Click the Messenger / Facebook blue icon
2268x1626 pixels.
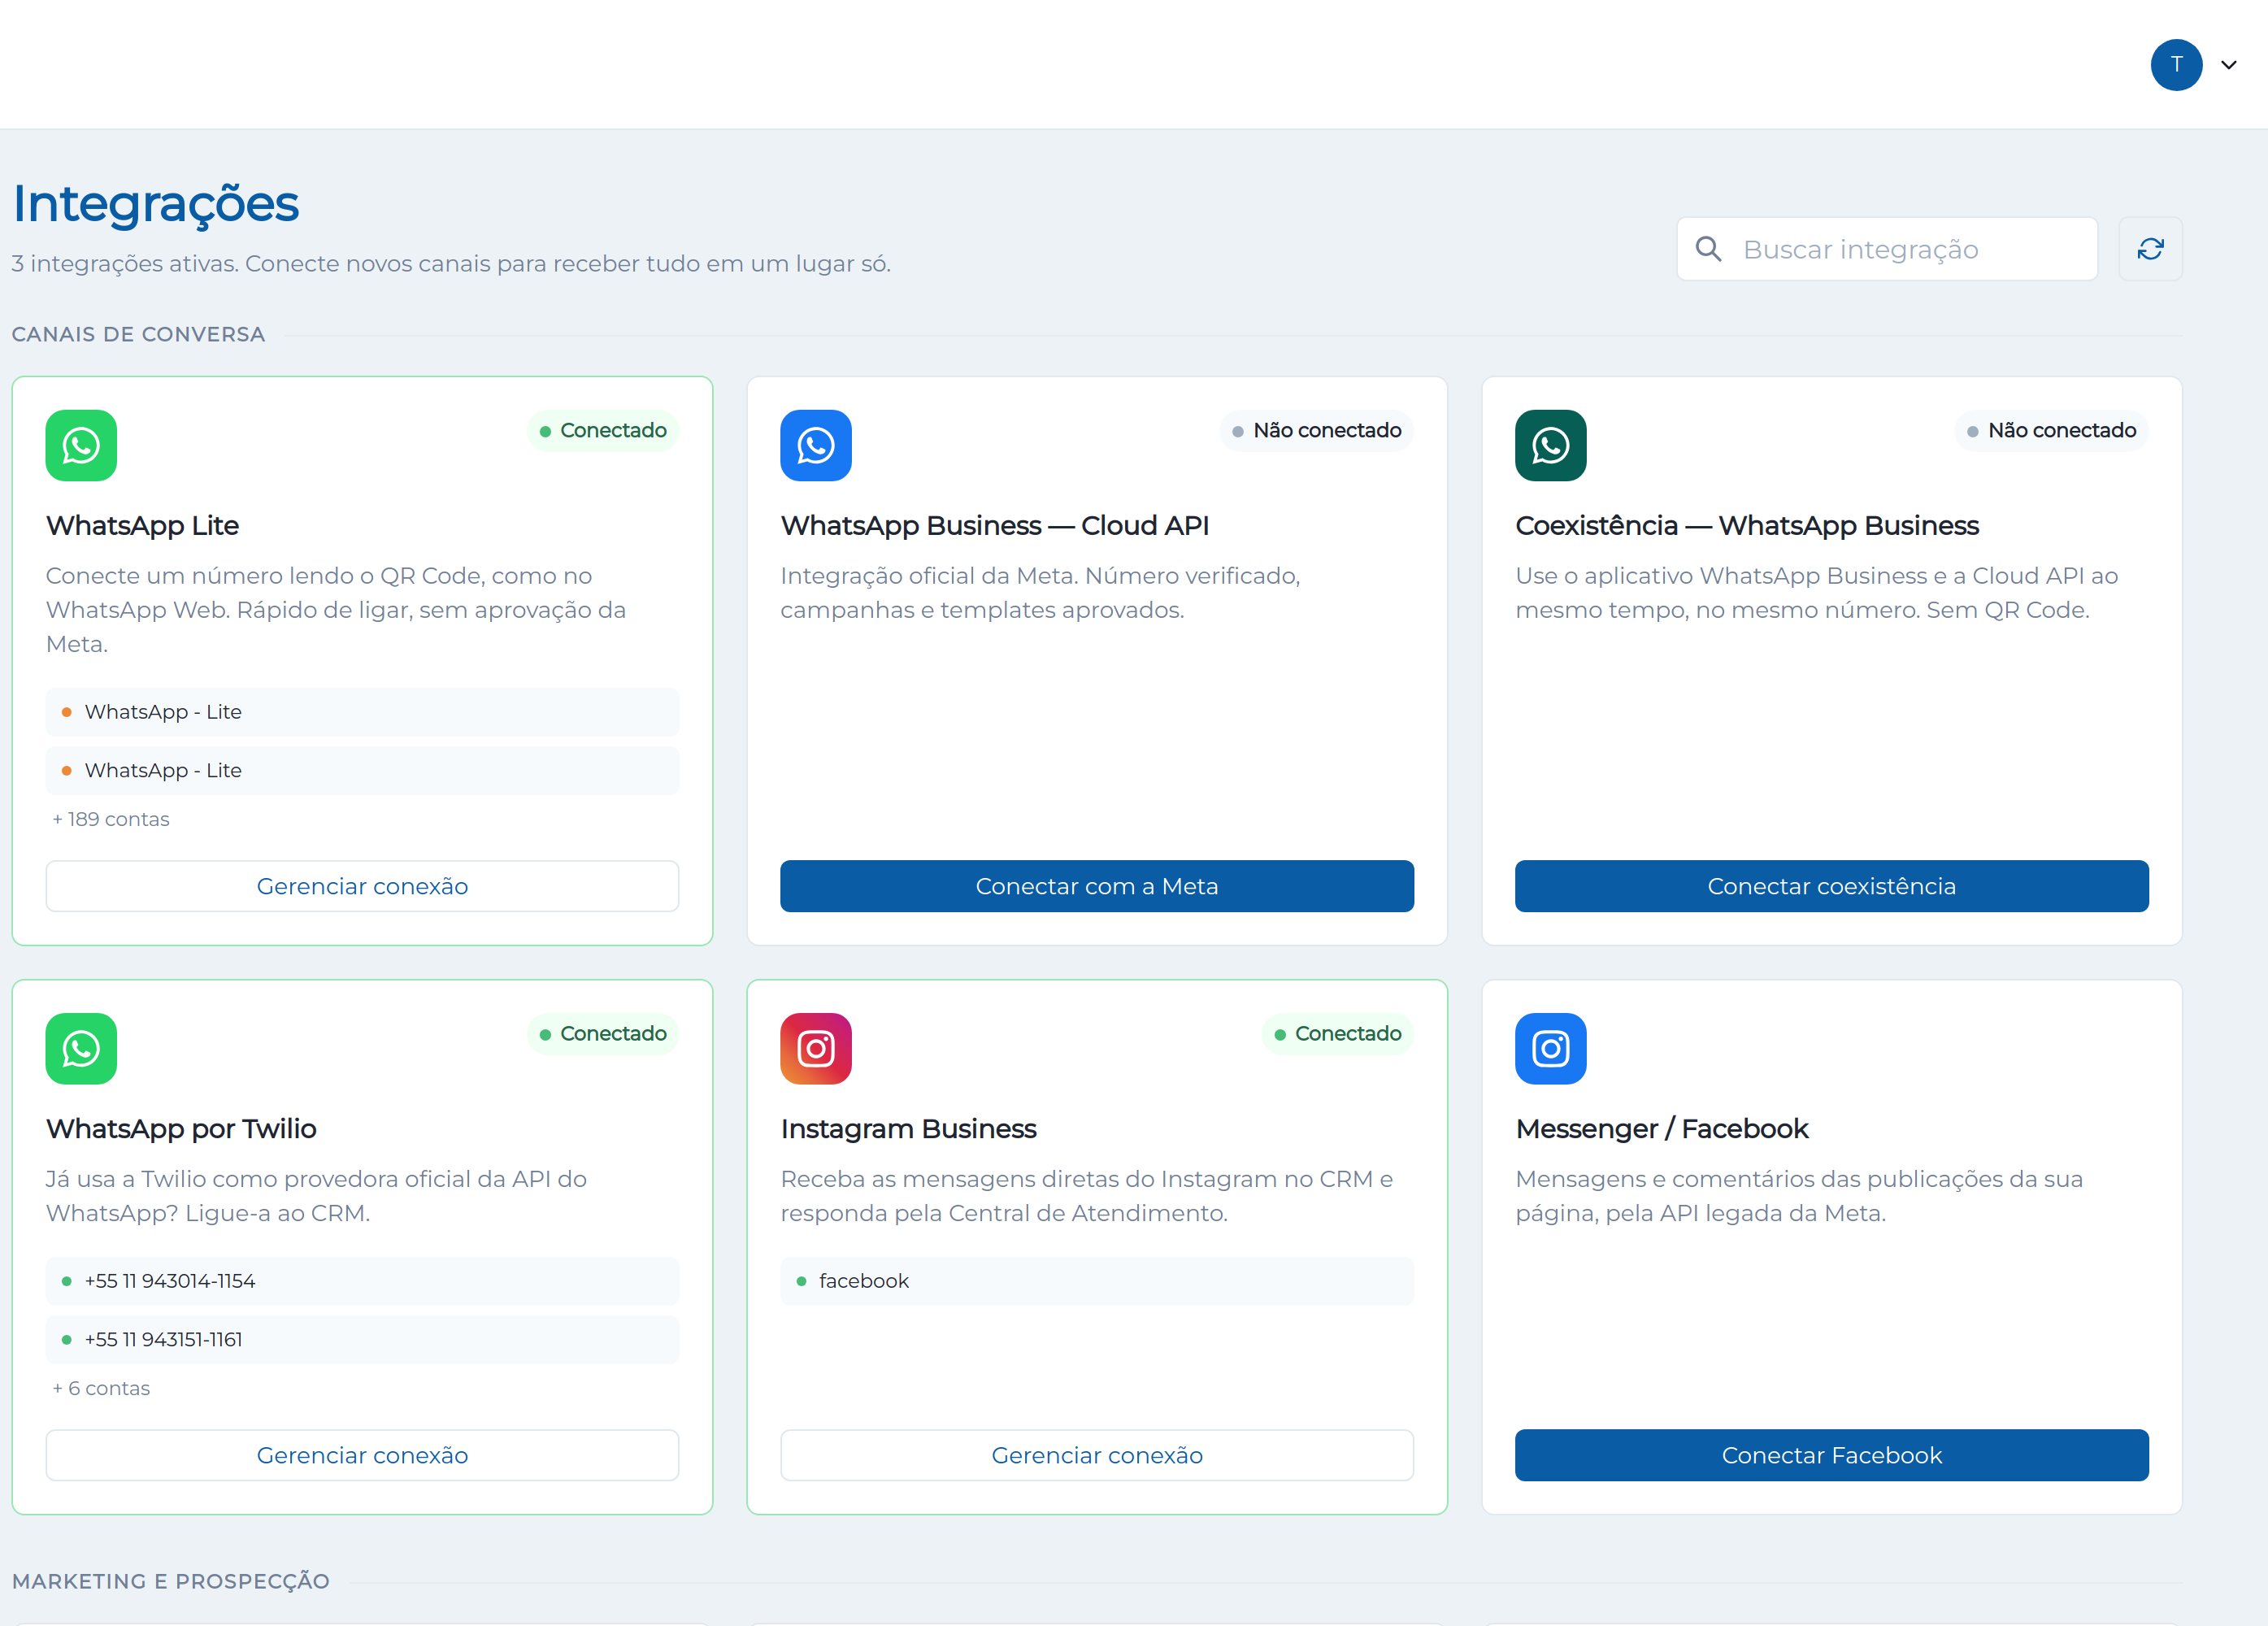(x=1551, y=1049)
